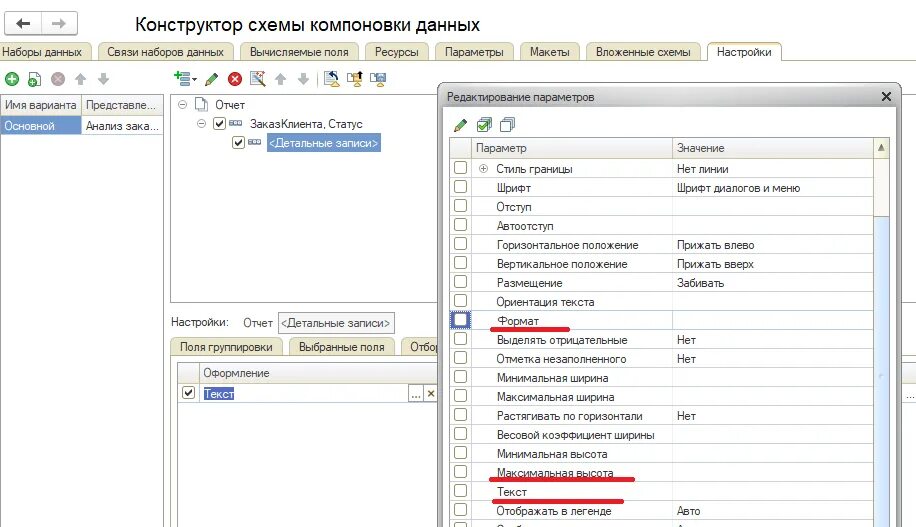The width and height of the screenshot is (916, 527).
Task: Check all parameters in the dialog
Action: (x=484, y=124)
